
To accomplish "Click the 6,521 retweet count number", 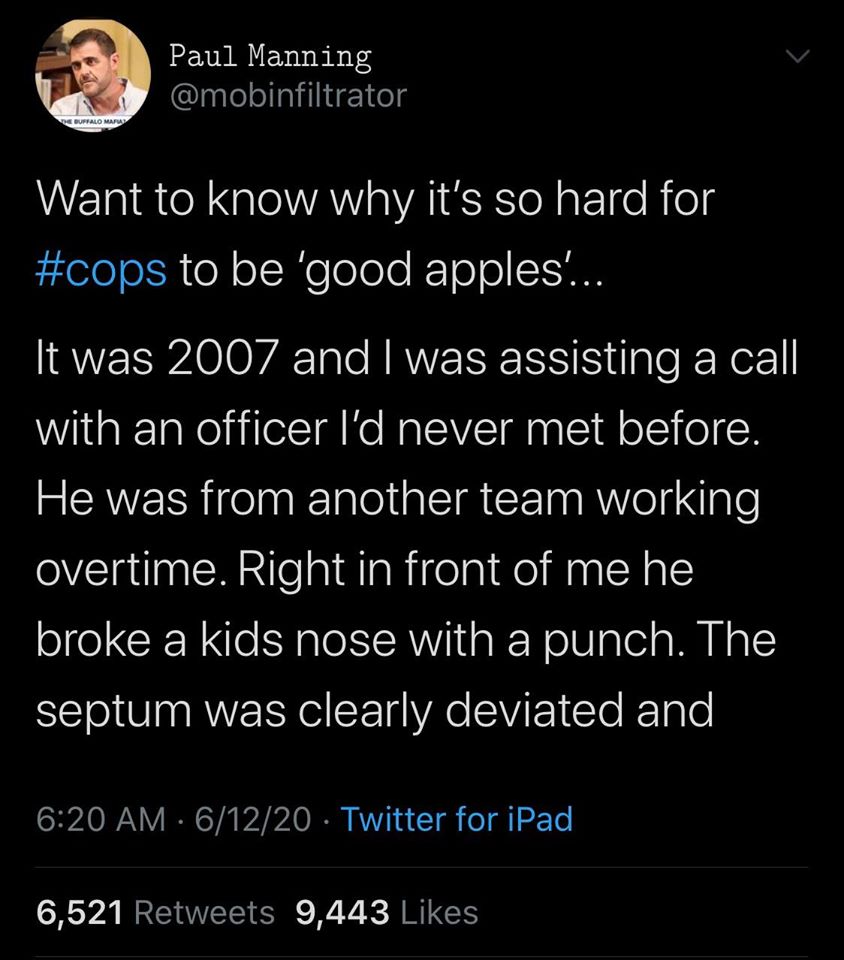I will [x=78, y=912].
